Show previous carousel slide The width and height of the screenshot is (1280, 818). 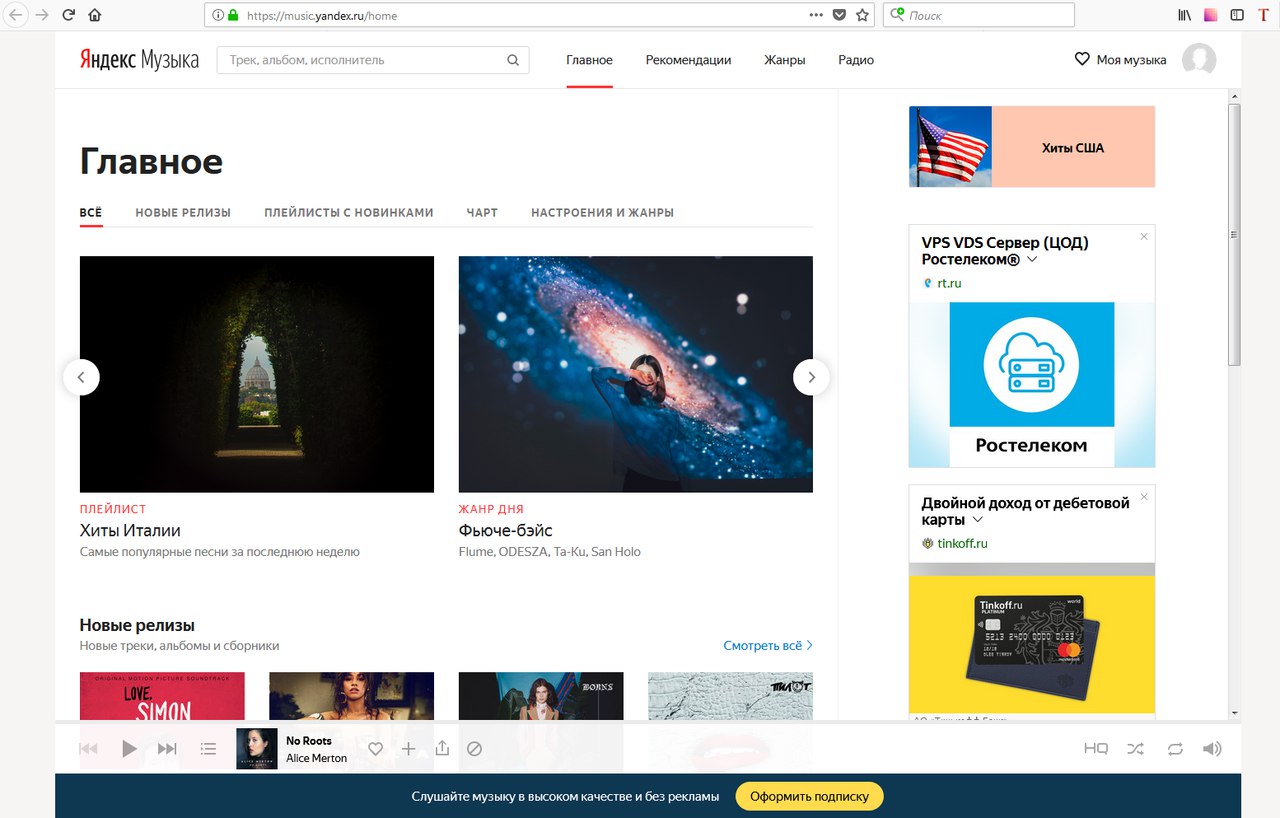tap(81, 377)
